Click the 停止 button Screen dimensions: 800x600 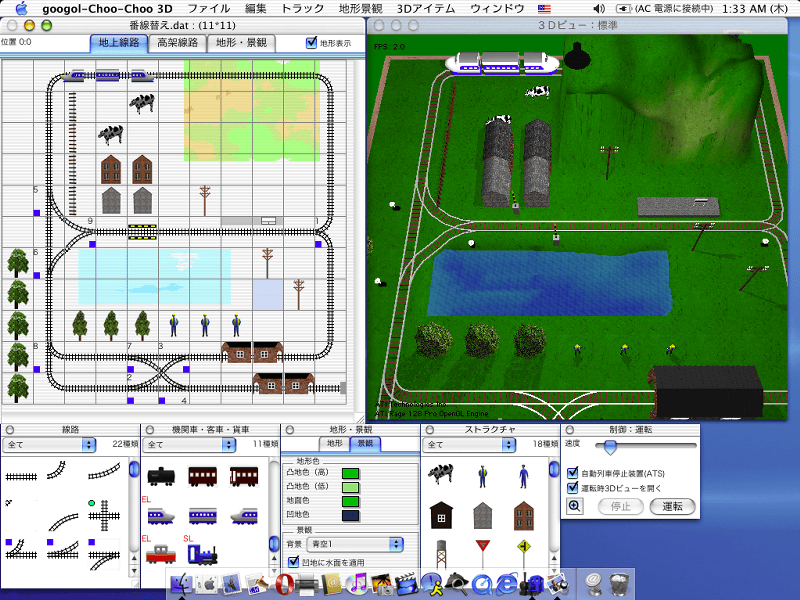621,506
